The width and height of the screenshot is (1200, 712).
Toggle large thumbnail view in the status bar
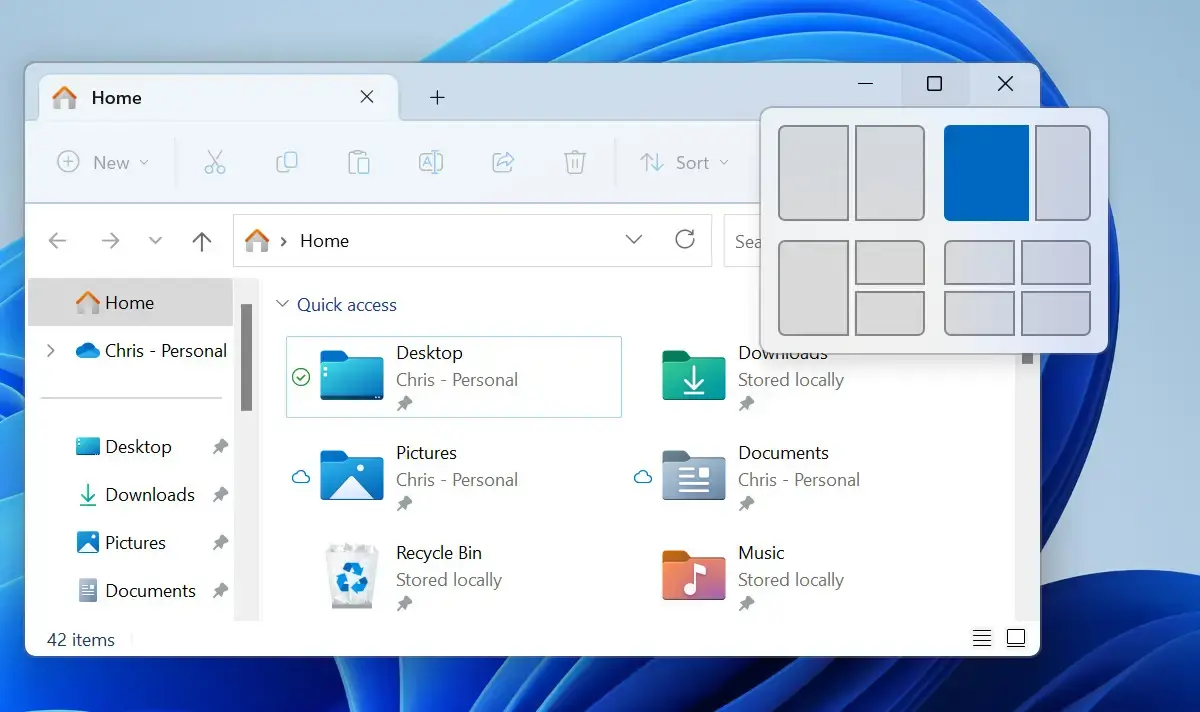(1015, 637)
